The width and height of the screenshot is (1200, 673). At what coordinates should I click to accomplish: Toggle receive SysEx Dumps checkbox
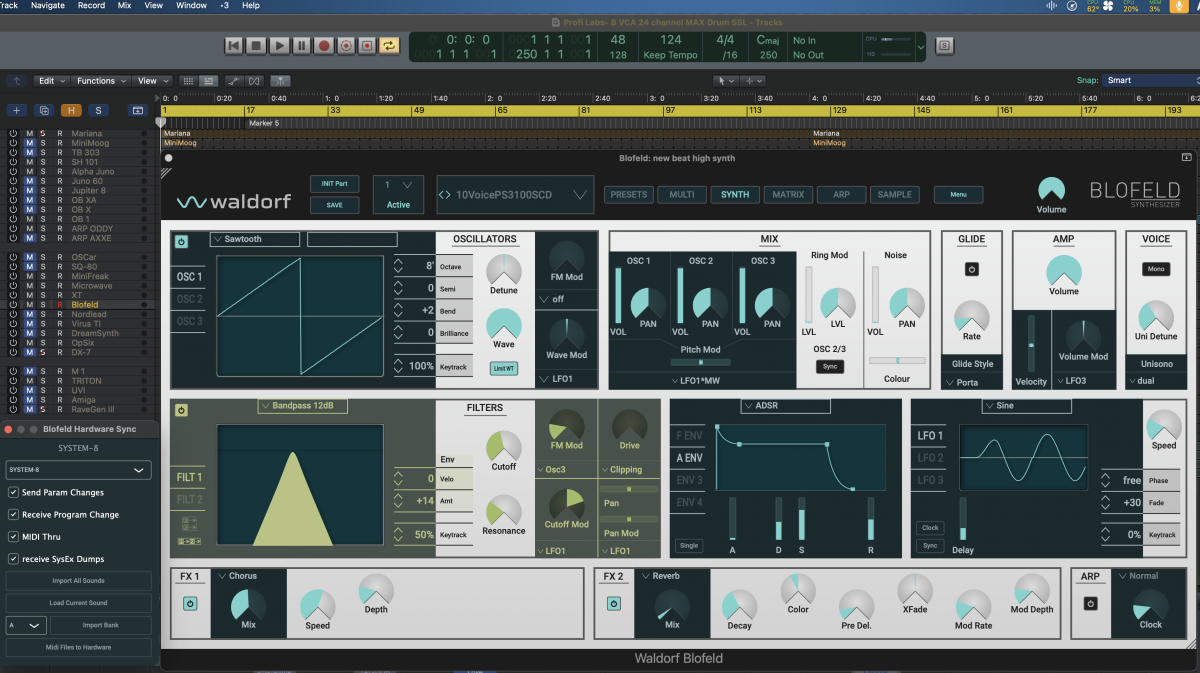pos(13,559)
